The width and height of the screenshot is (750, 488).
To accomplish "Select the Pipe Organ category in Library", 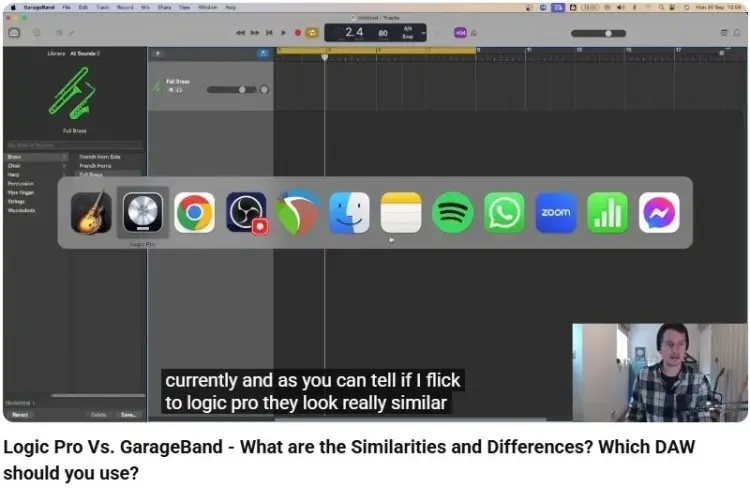I will point(21,193).
